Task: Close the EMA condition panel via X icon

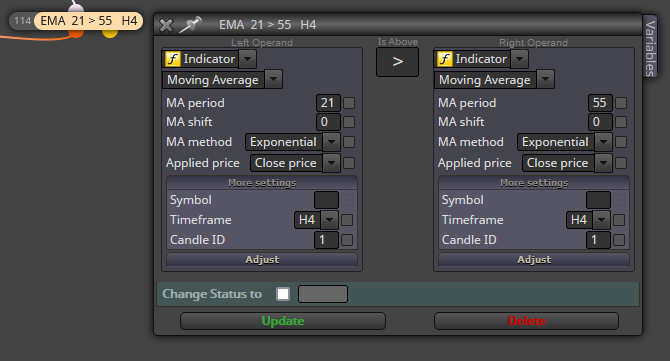Action: point(166,25)
